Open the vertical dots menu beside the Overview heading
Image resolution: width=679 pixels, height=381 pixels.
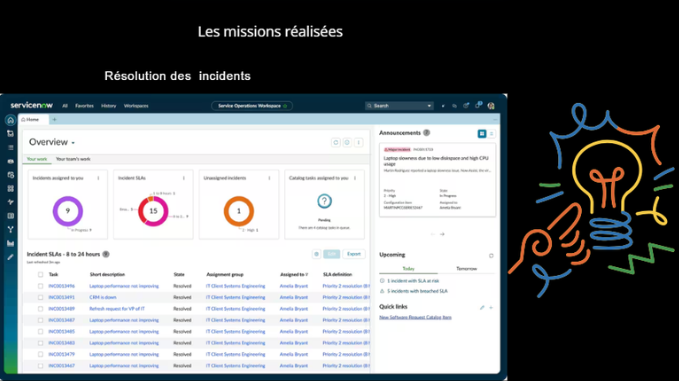pos(359,142)
